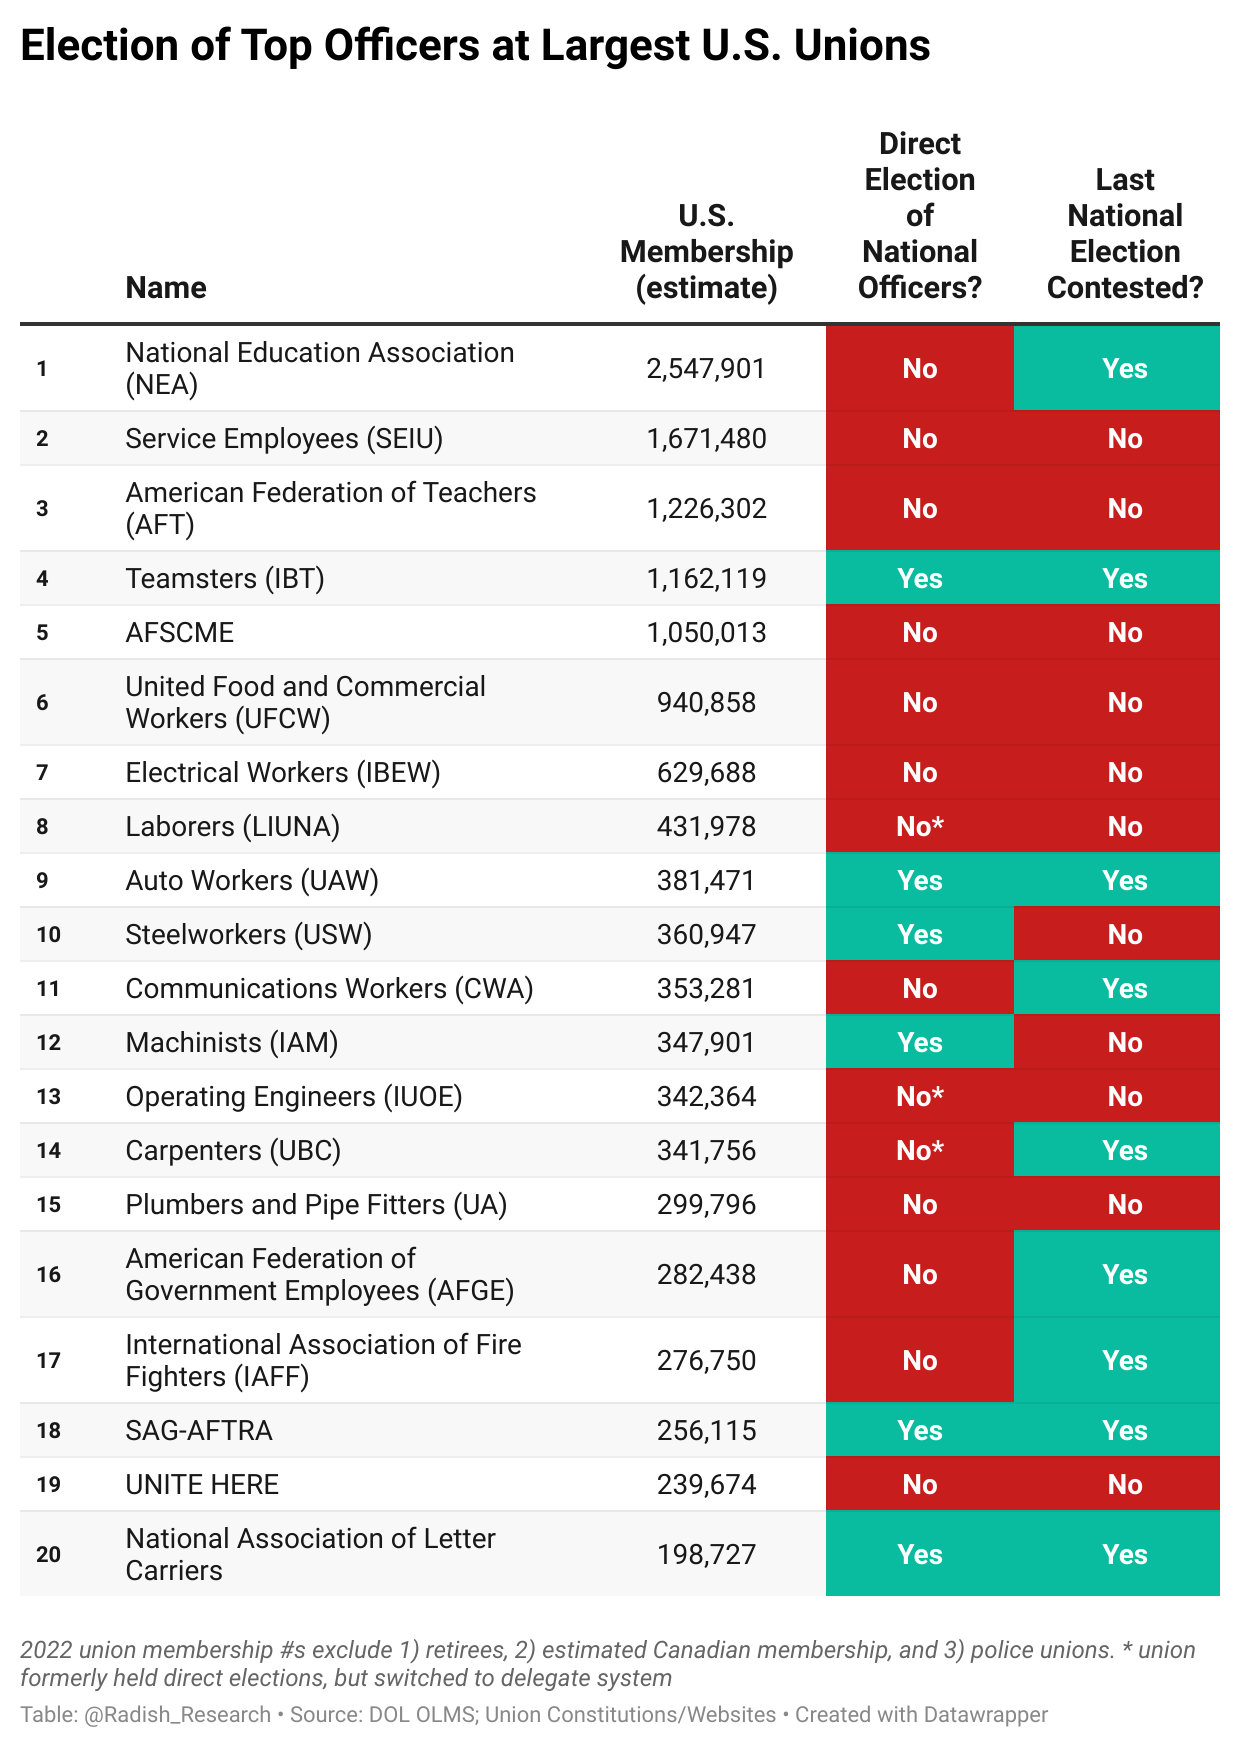
Task: Click the SAG-AFTRA row name
Action: [199, 1430]
